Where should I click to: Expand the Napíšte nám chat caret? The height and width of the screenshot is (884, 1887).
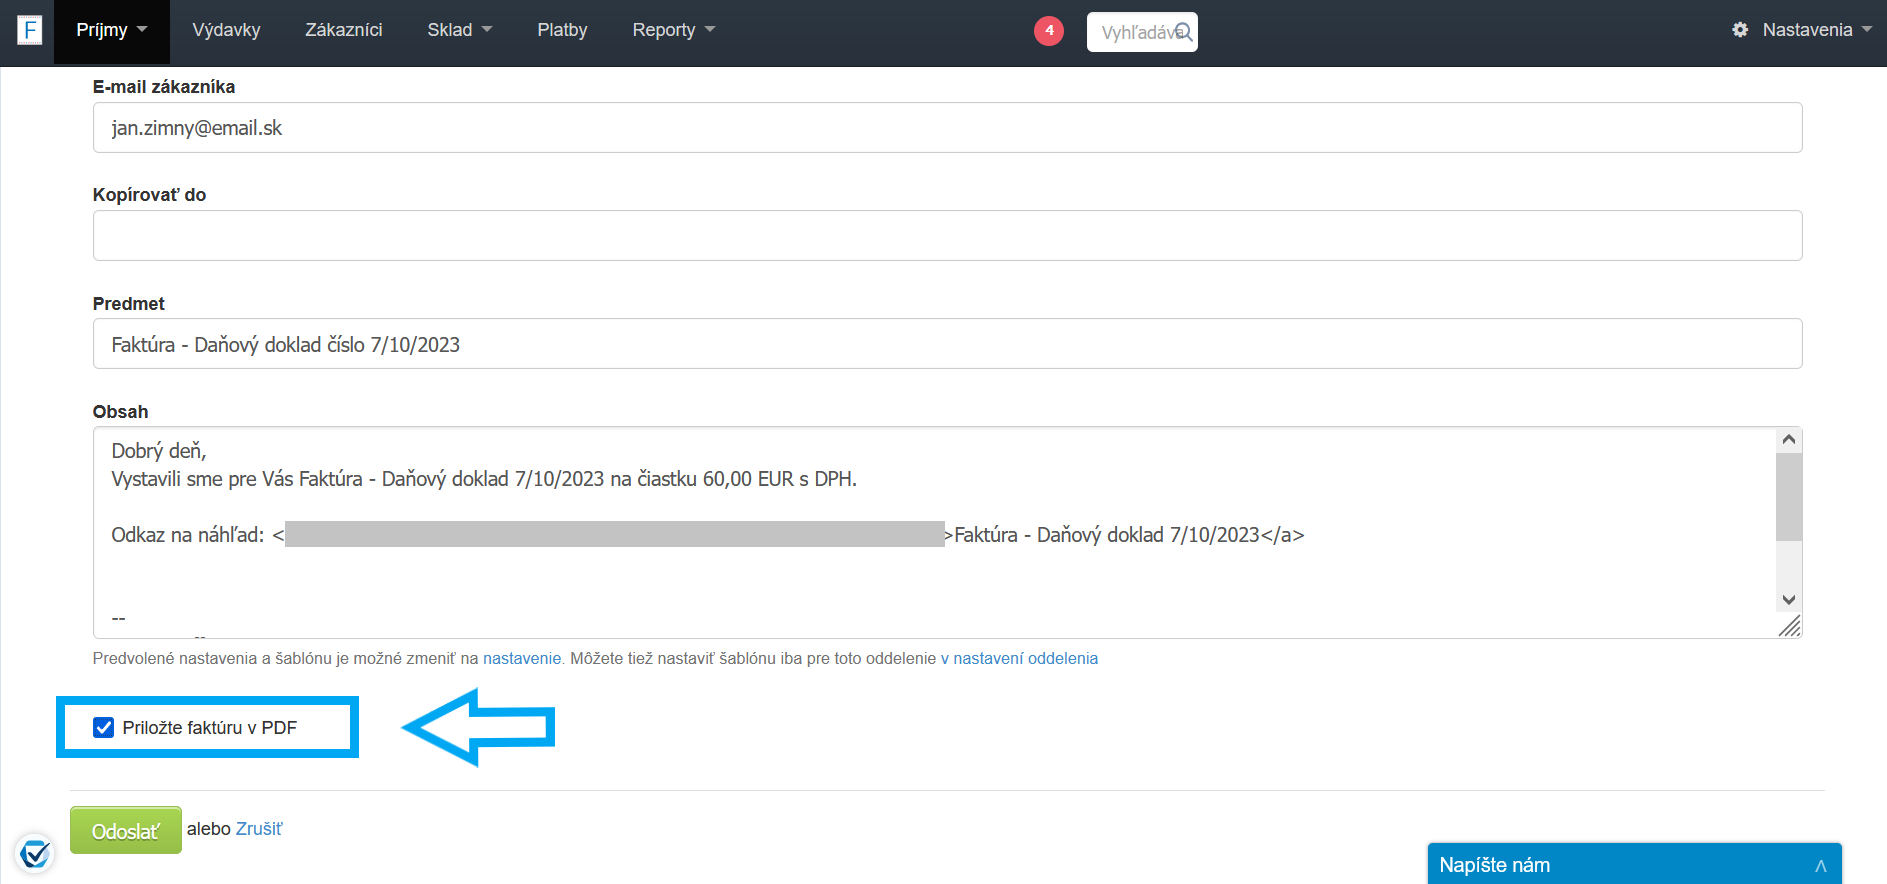click(x=1821, y=866)
